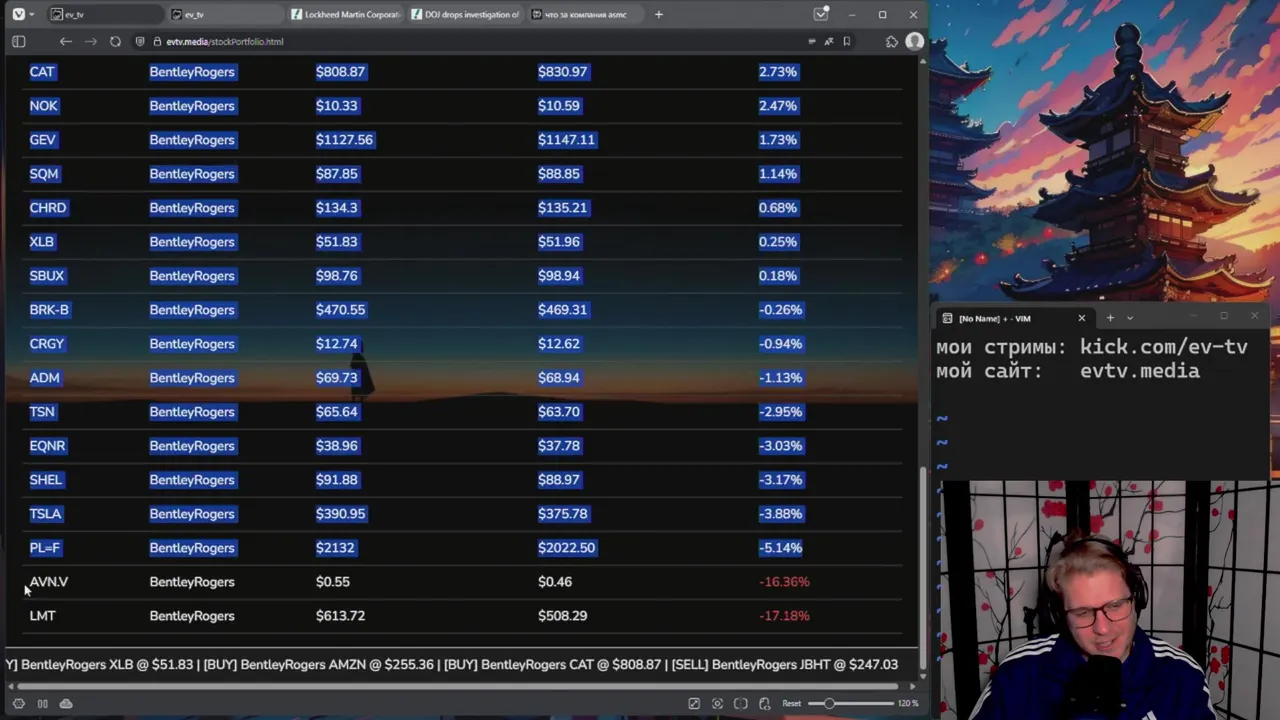The width and height of the screenshot is (1280, 720).
Task: Open the mail/checkbox notification icon in tab bar
Action: click(821, 14)
